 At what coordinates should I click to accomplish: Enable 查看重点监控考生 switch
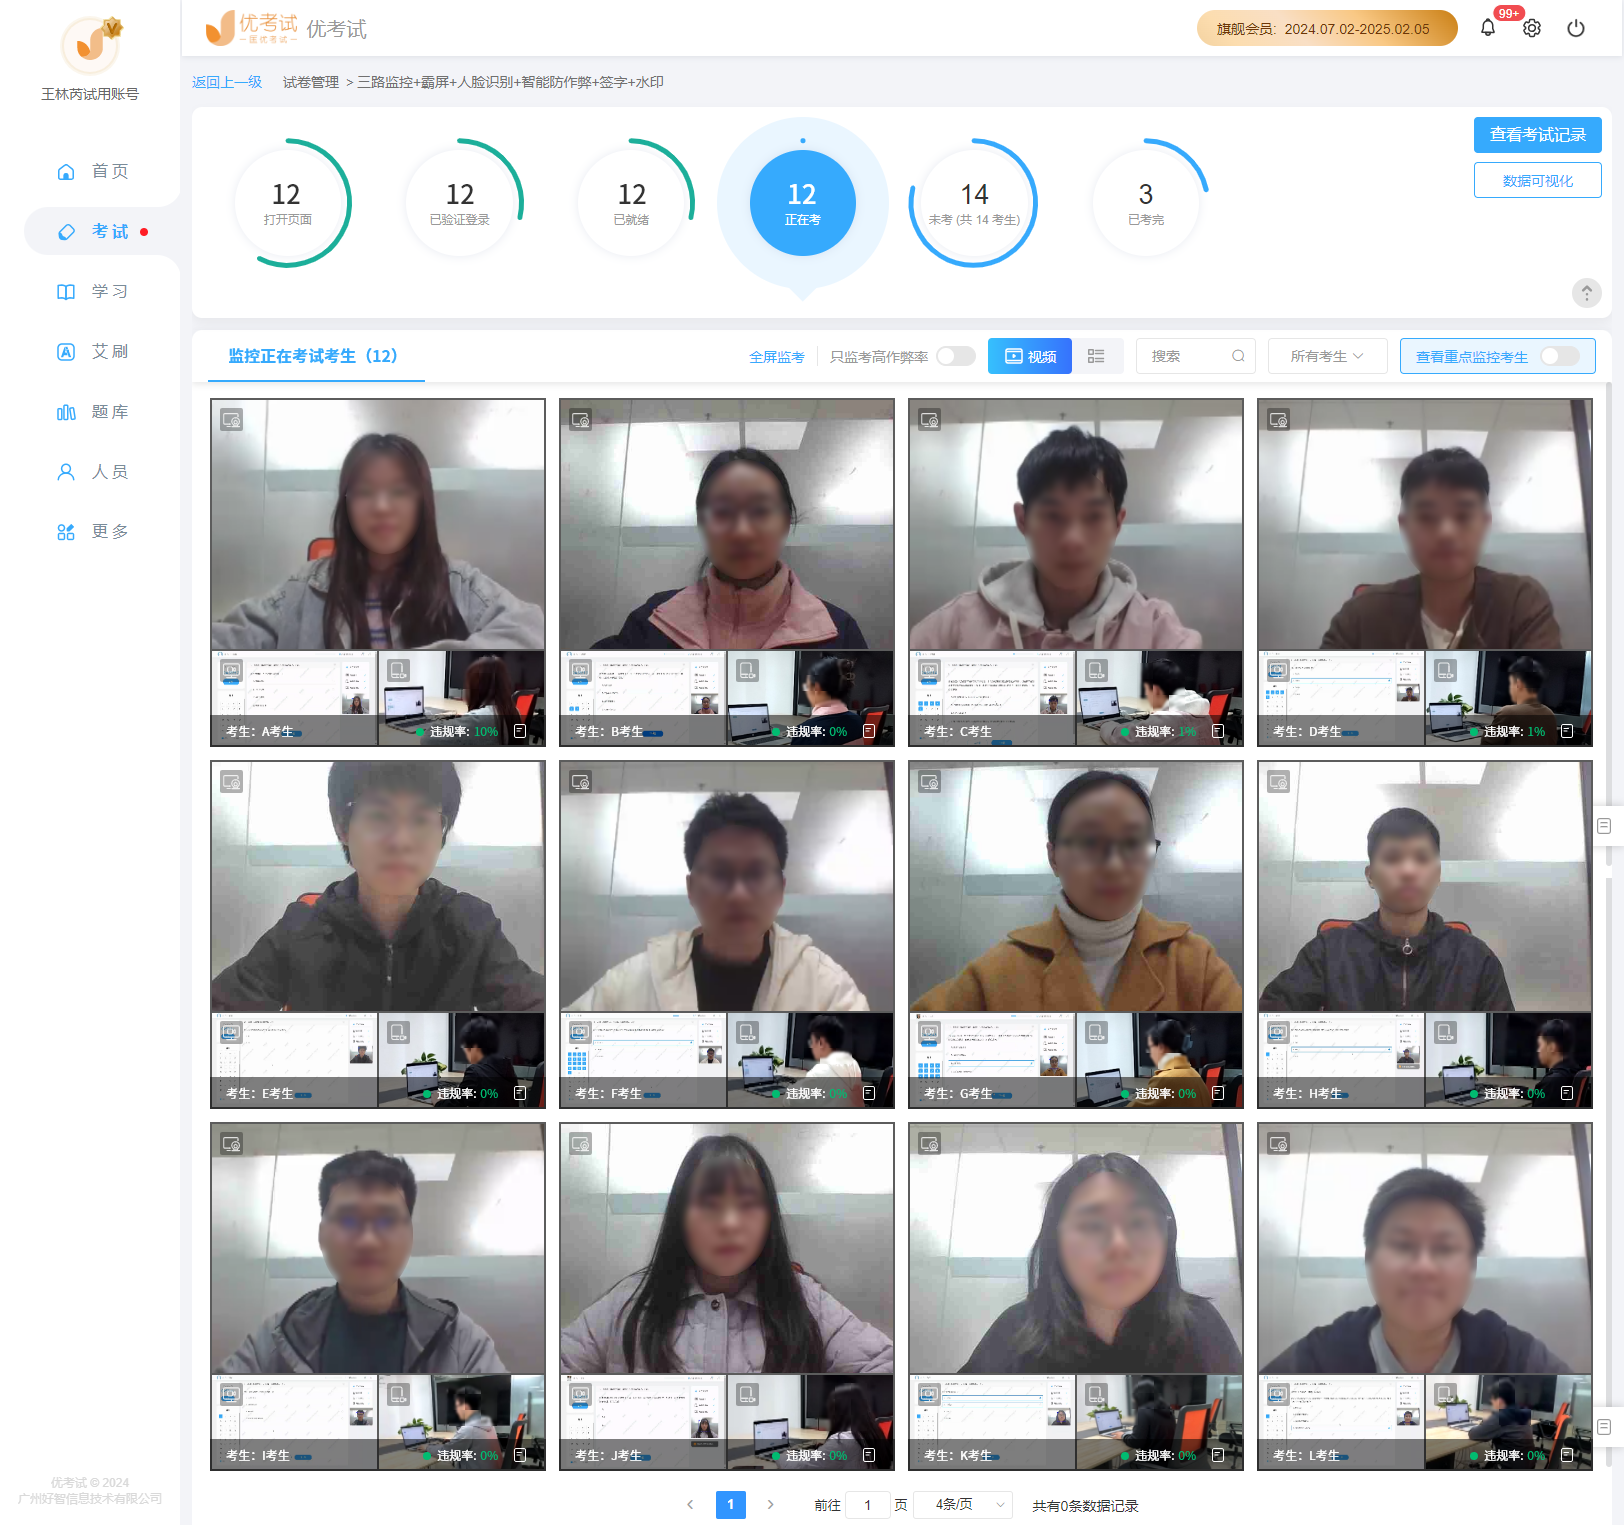(x=1559, y=356)
